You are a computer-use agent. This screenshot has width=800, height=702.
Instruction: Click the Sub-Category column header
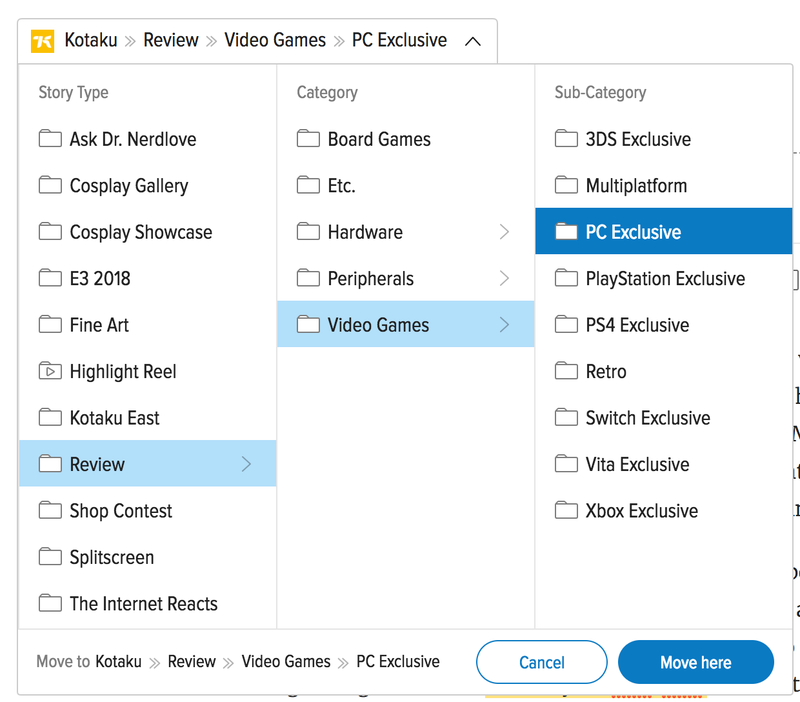click(601, 92)
